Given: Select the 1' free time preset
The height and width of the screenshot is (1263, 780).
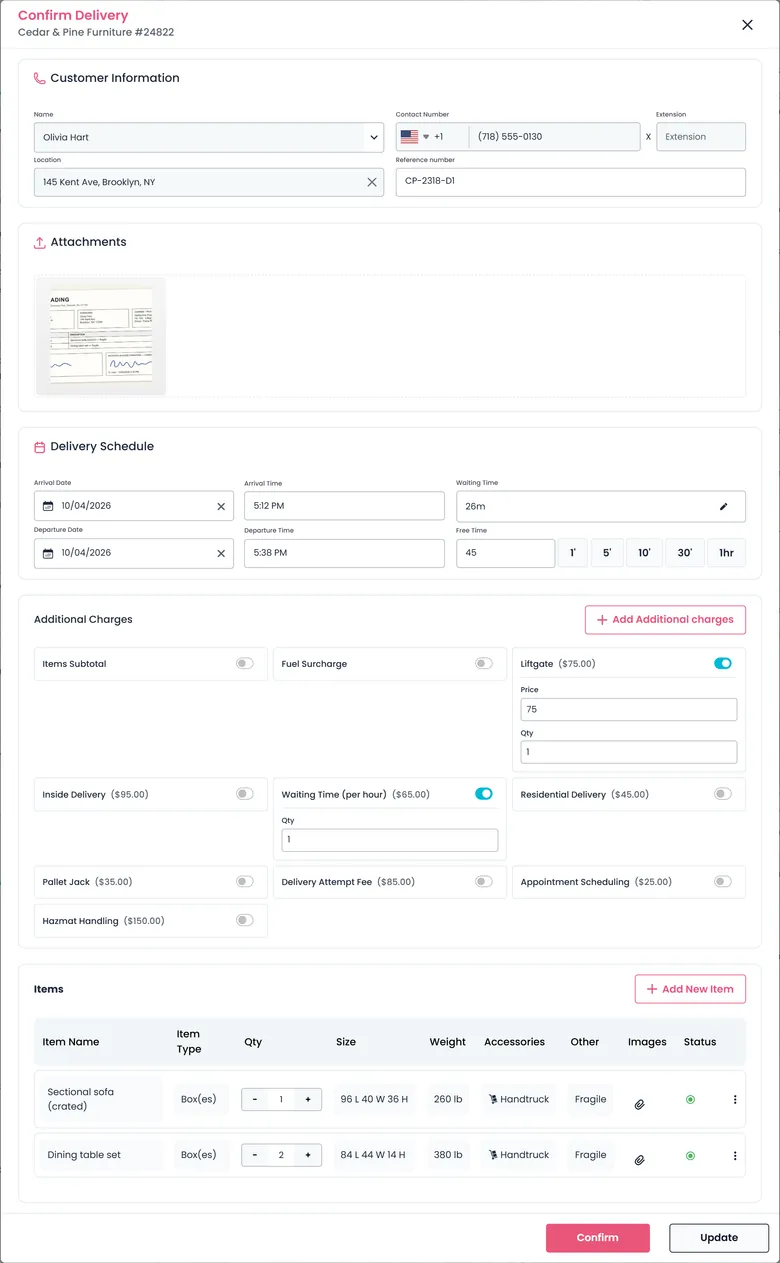Looking at the screenshot, I should [x=573, y=553].
